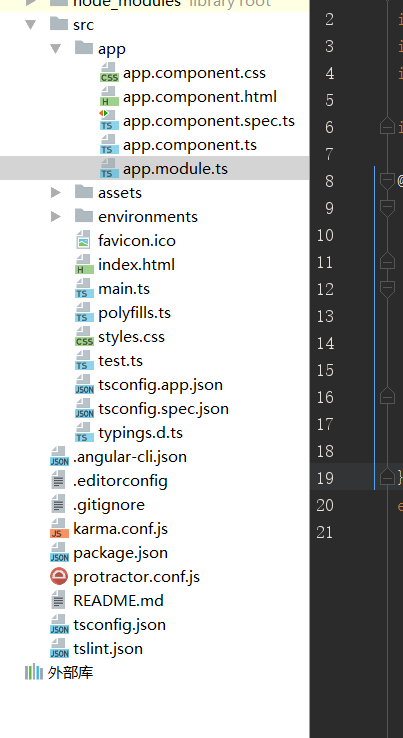Click the karma.conf.js JS file icon

(59, 529)
